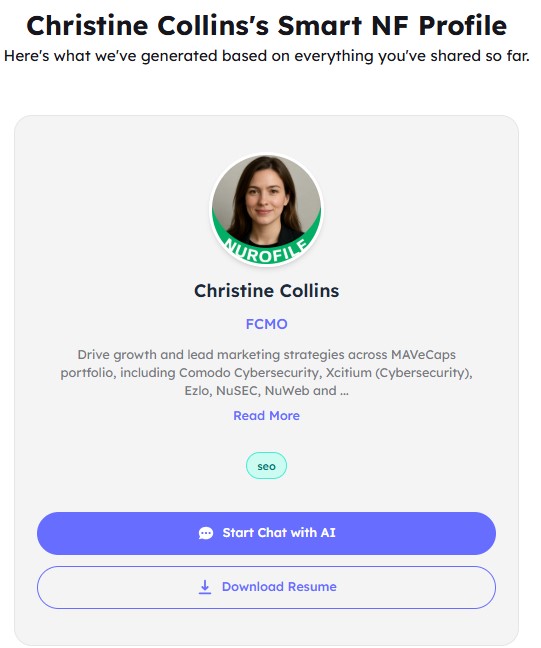Viewport: 541px width, 648px height.
Task: Click the Ezlo, NuSEC, NuWeb text line
Action: pos(267,391)
